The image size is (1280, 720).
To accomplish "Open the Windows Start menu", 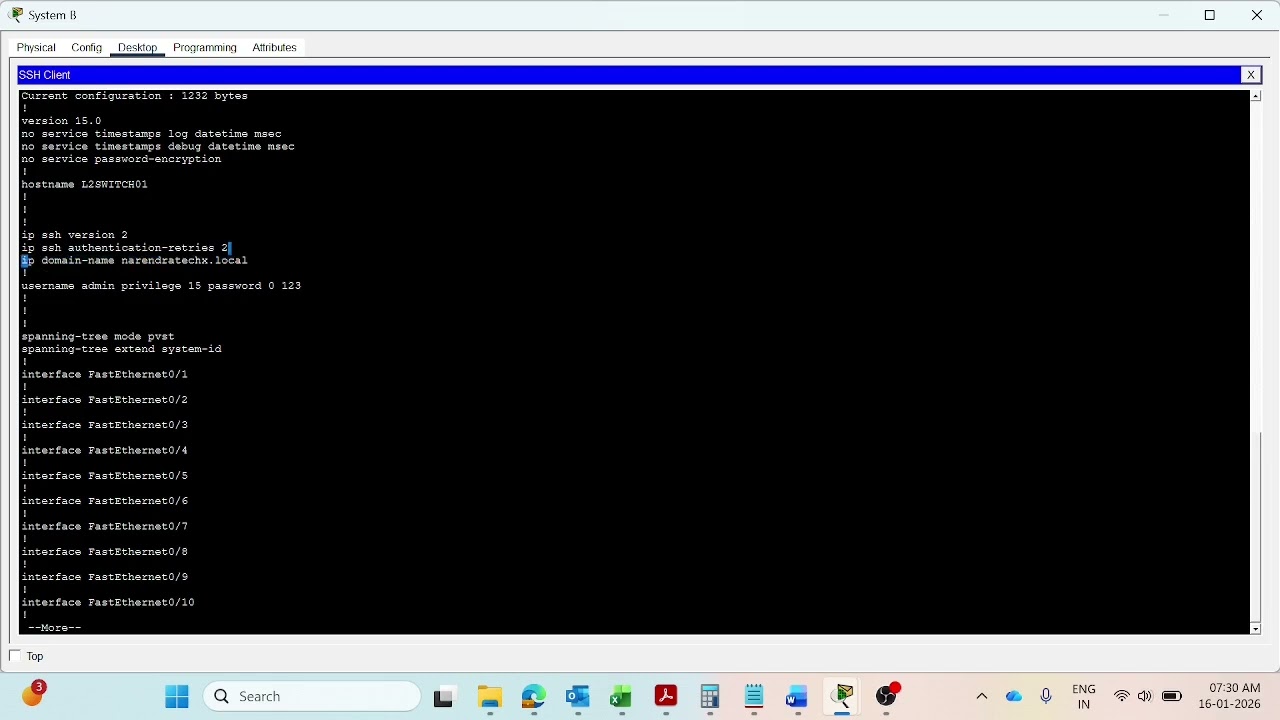I will point(177,697).
